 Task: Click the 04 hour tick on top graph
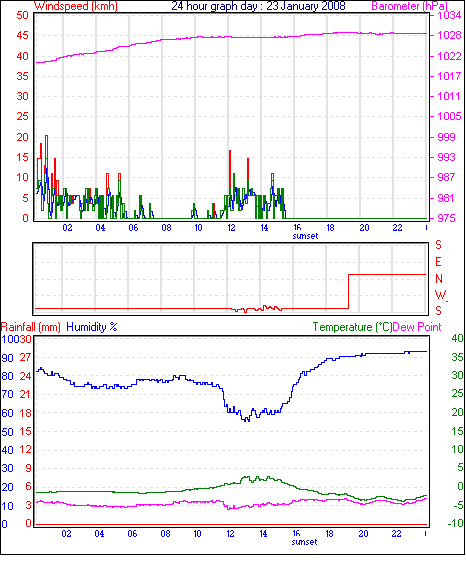pos(100,228)
